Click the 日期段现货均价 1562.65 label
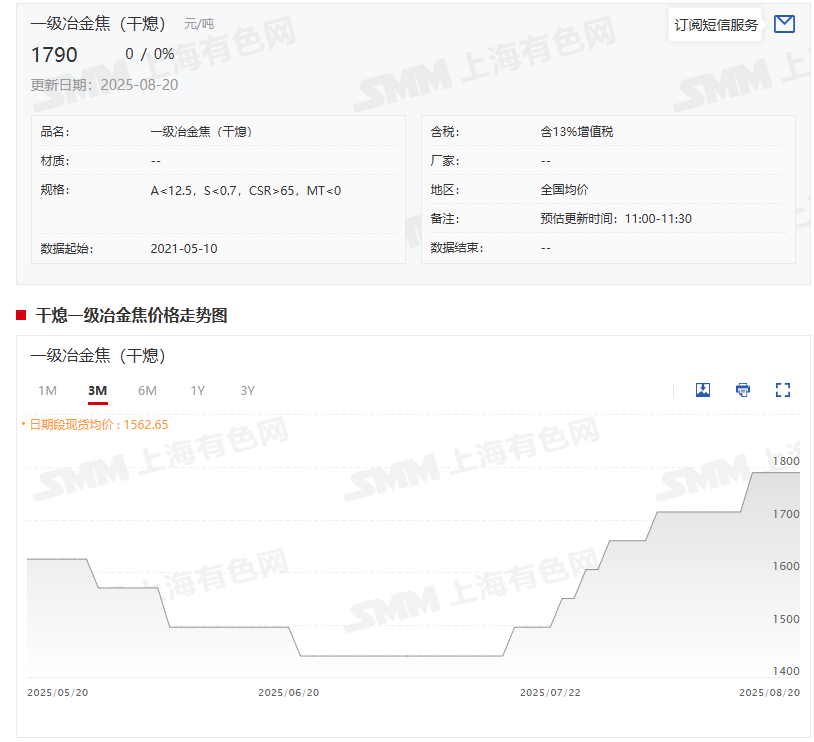 [98, 424]
